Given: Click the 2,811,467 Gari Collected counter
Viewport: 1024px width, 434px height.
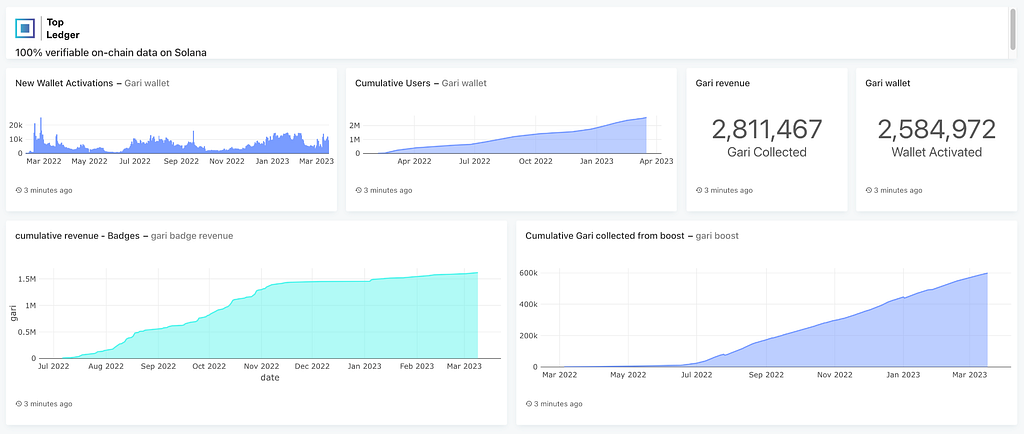Looking at the screenshot, I should pyautogui.click(x=767, y=138).
